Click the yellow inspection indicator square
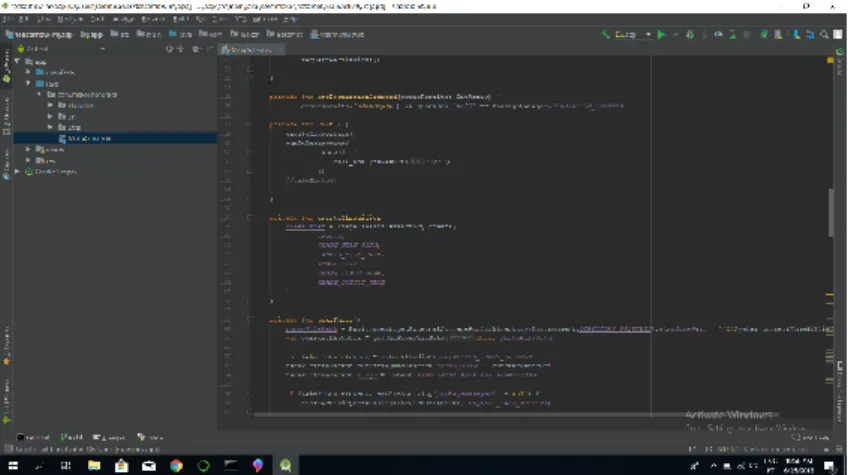Screen dimensions: 848x475 point(830,60)
